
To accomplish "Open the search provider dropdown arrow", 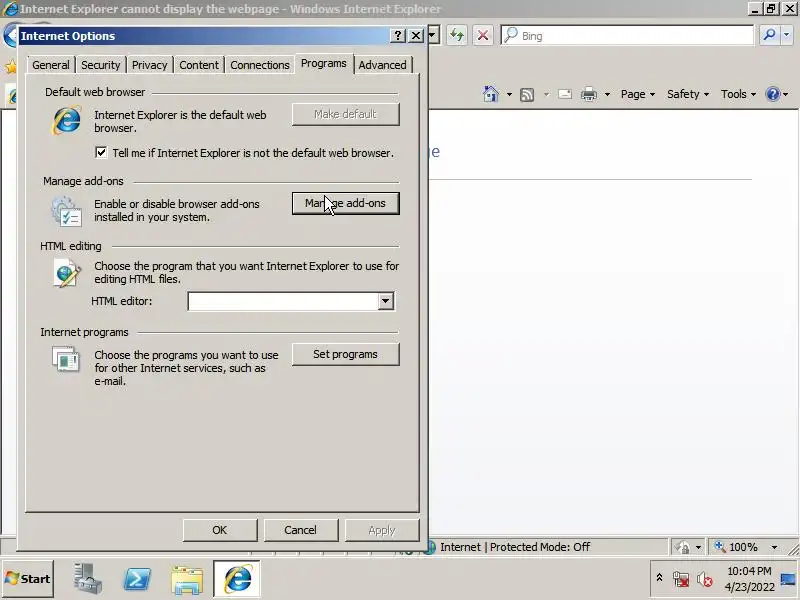I will (787, 35).
